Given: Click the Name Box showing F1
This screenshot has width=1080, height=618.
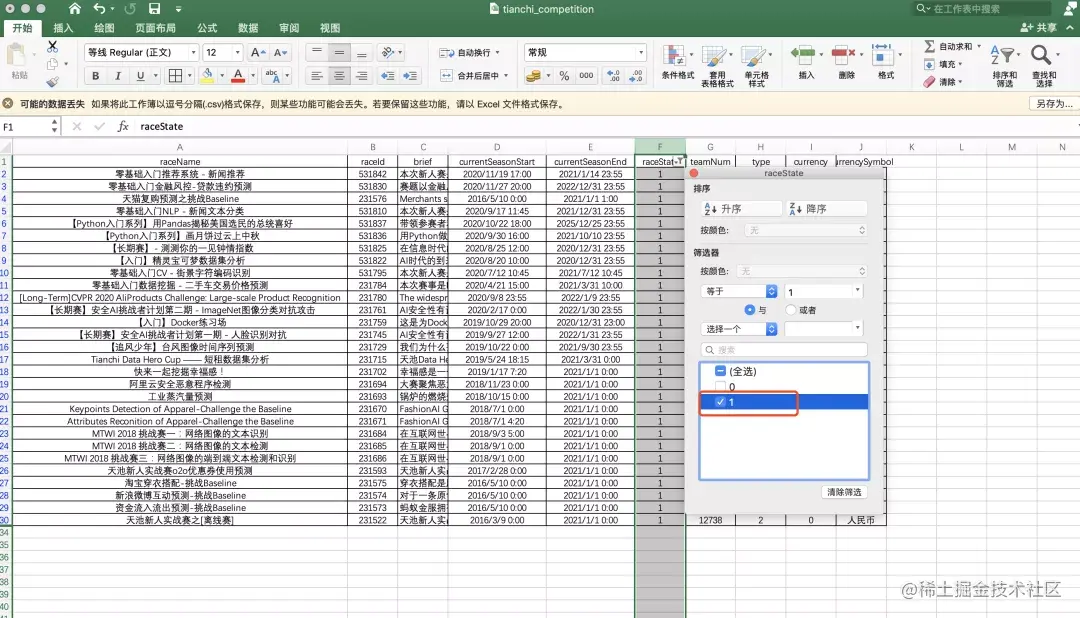Looking at the screenshot, I should [x=26, y=127].
